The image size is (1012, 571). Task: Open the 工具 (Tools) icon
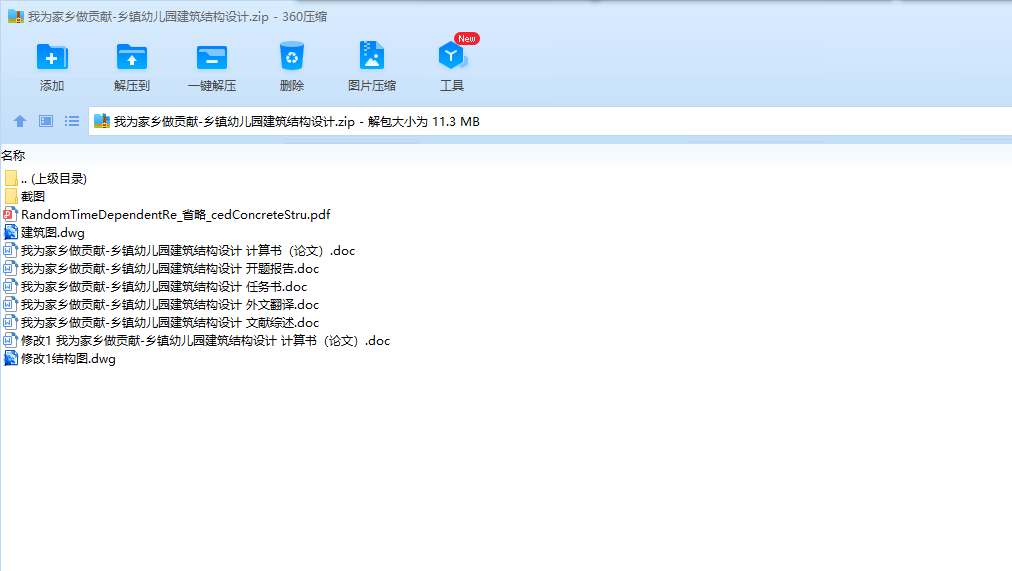pos(452,55)
